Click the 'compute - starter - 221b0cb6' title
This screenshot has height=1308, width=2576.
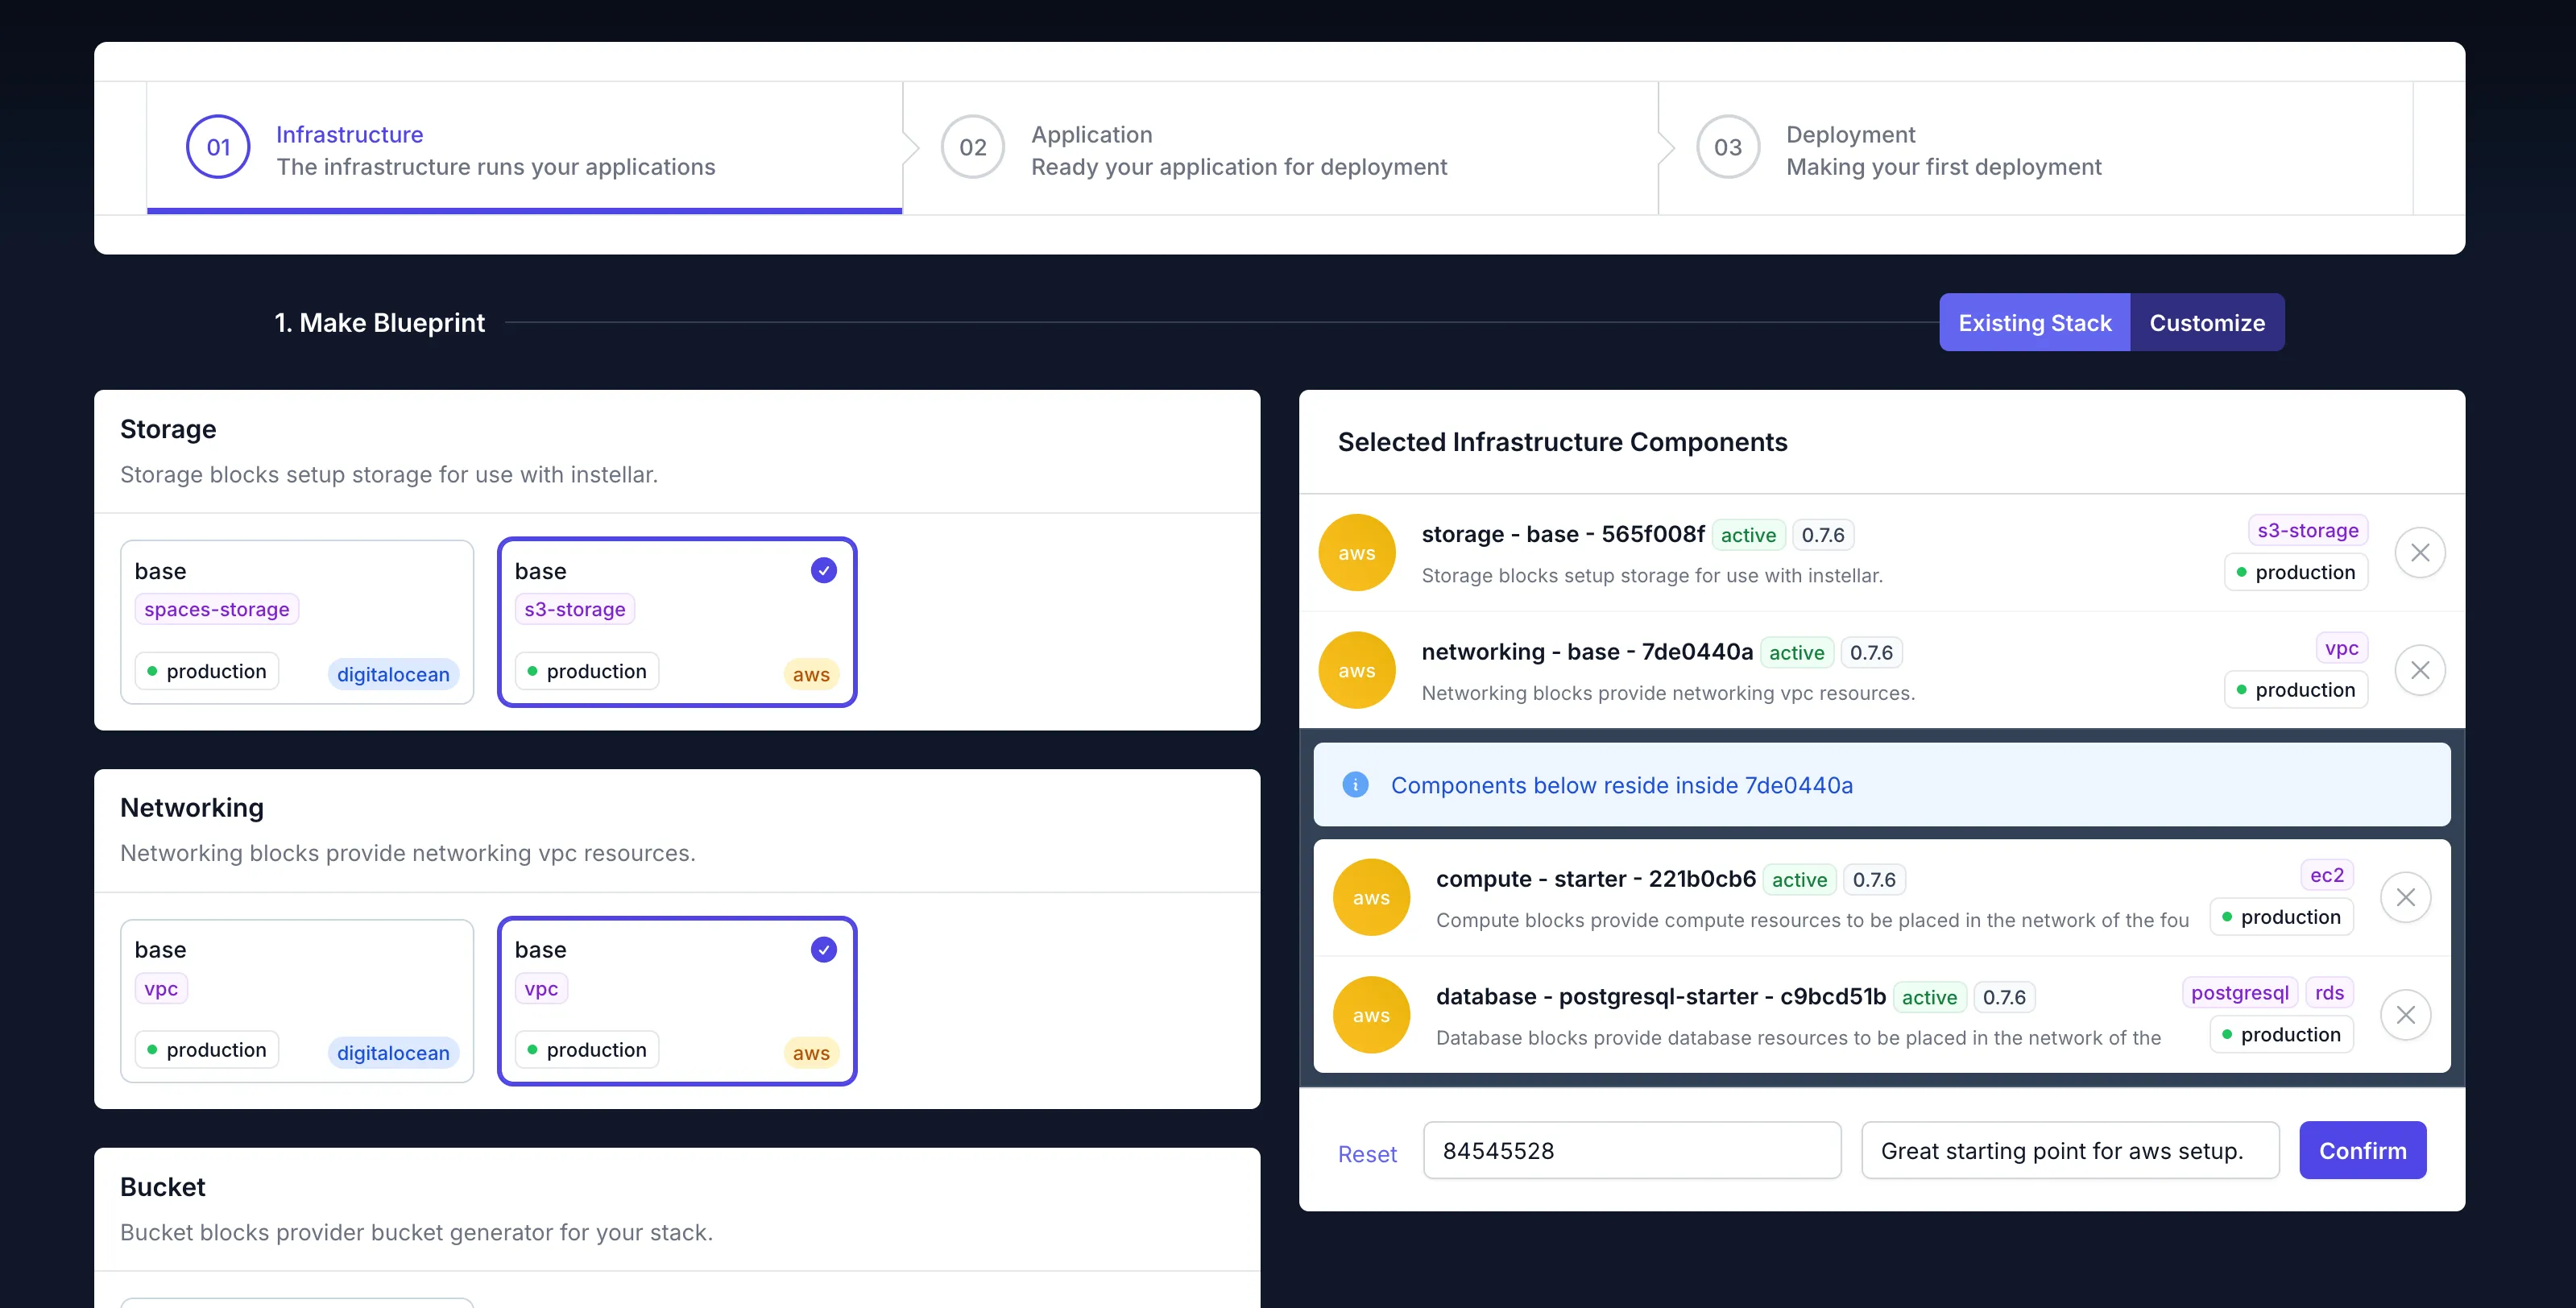[x=1596, y=879]
